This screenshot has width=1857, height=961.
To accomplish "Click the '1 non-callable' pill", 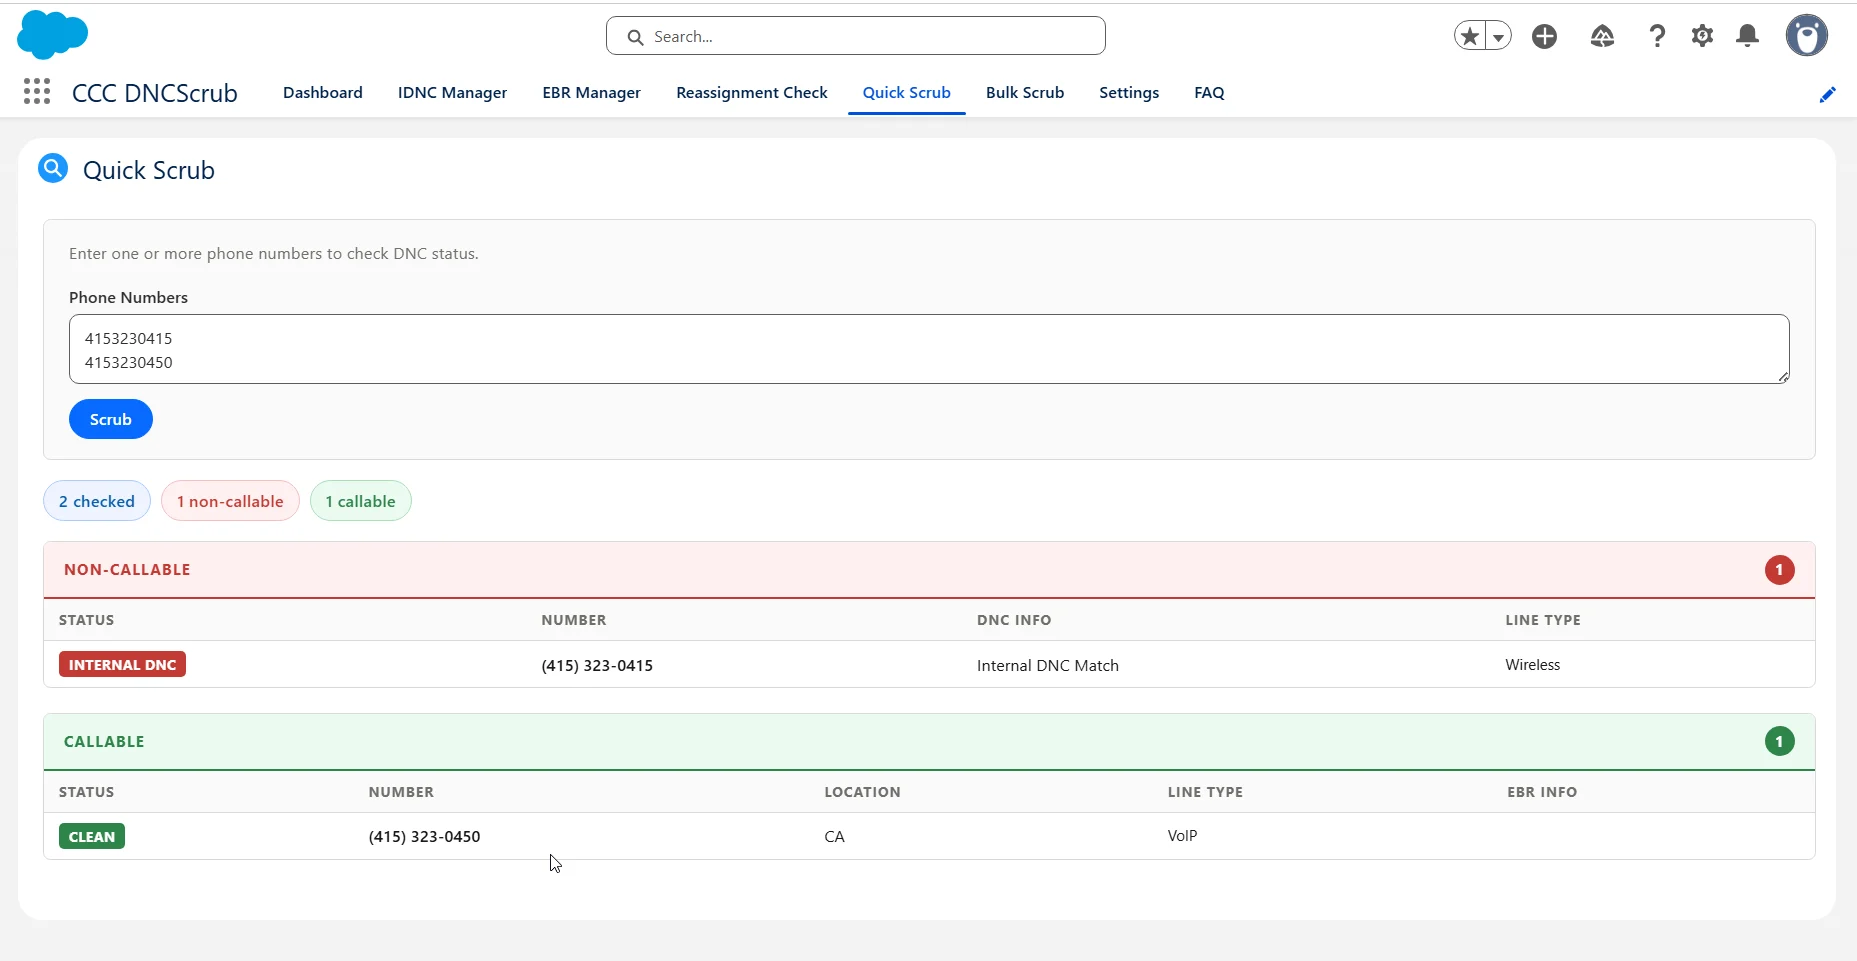I will tap(230, 501).
